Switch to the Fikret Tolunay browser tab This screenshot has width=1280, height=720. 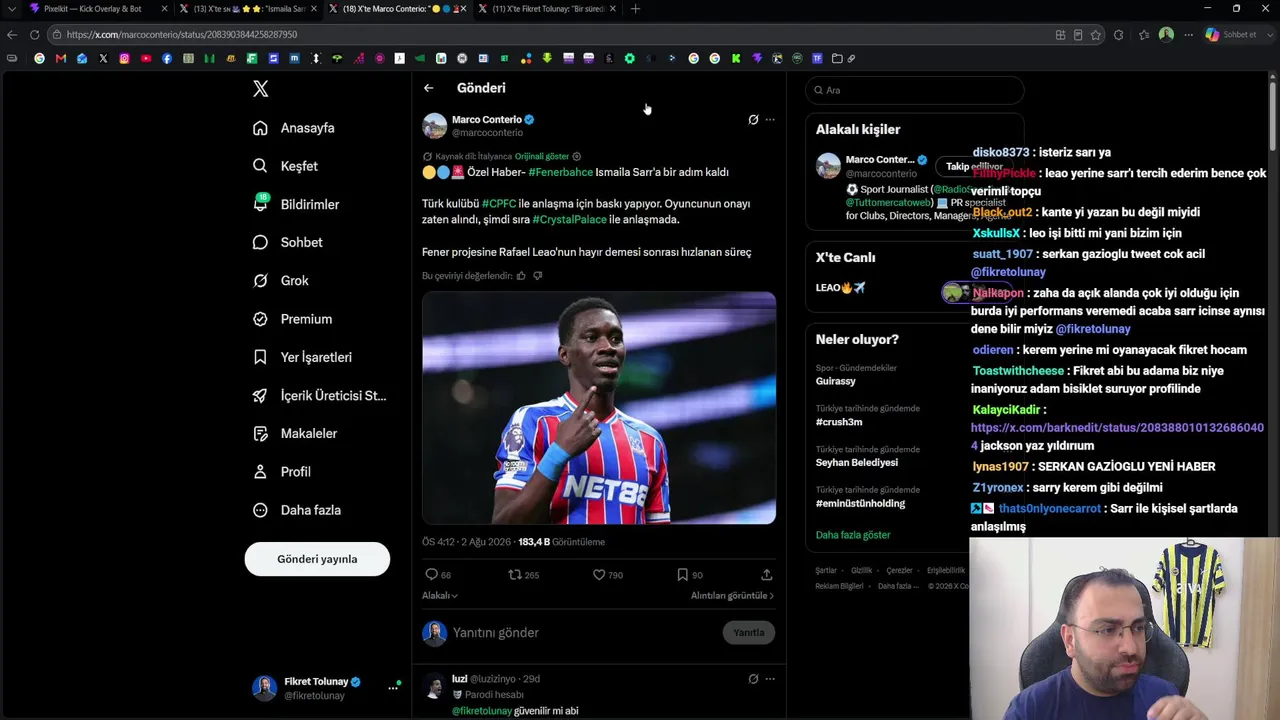pos(546,9)
